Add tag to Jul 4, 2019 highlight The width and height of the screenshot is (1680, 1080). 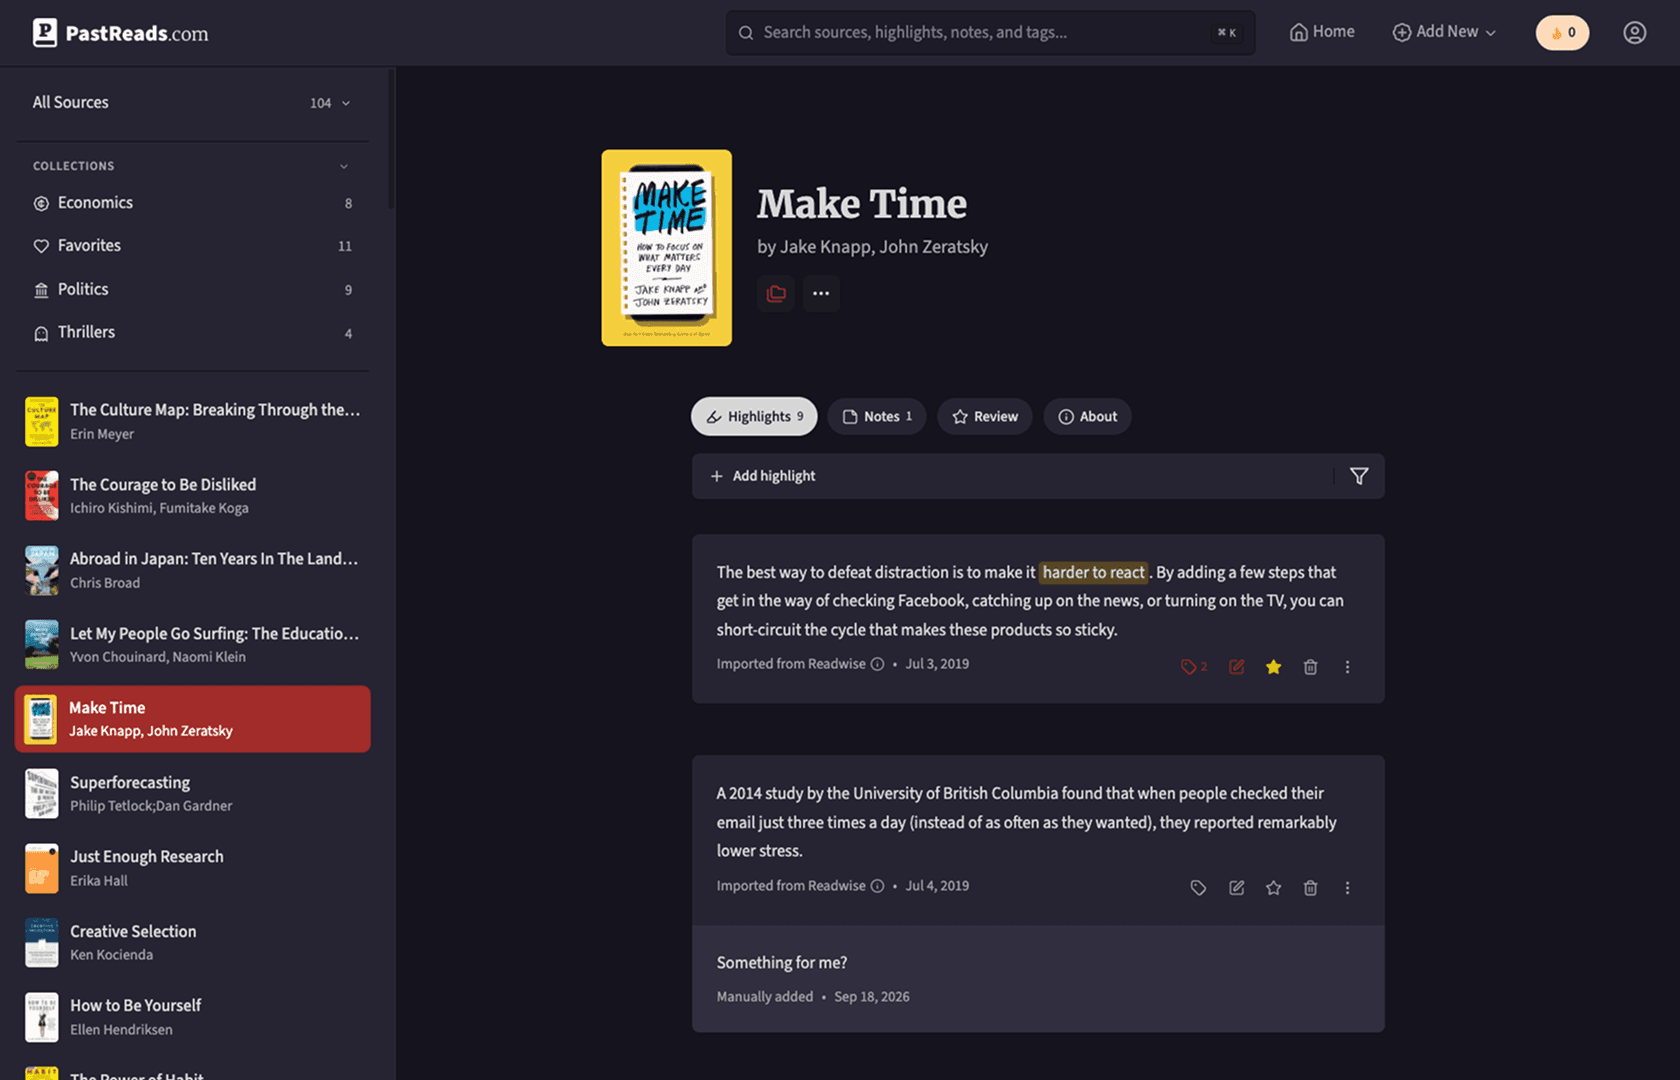[x=1198, y=888]
